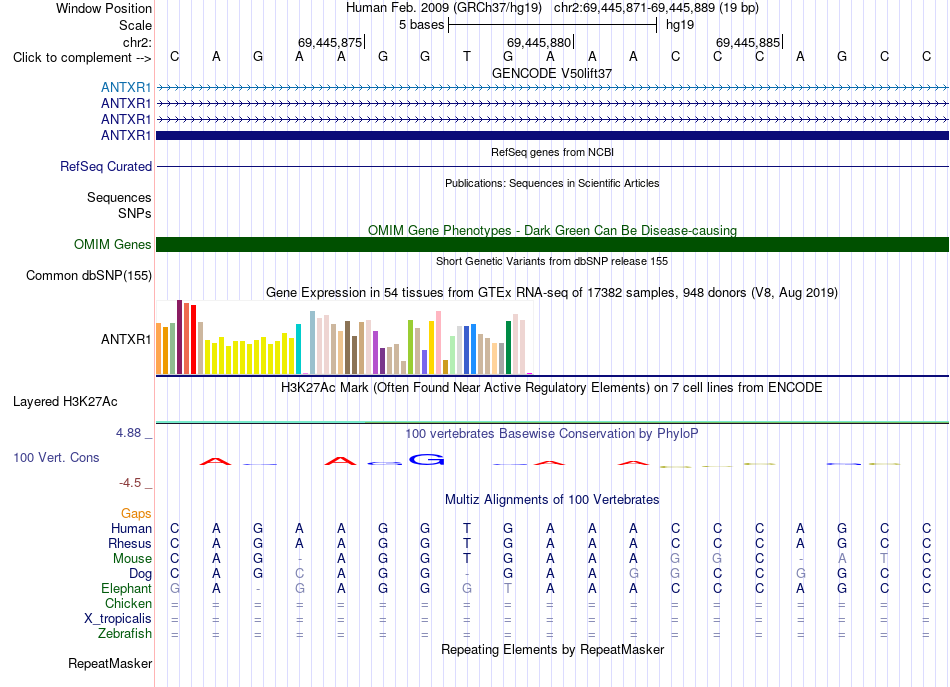
Task: Click the pink GTEx expression bar
Action: (x=438, y=343)
